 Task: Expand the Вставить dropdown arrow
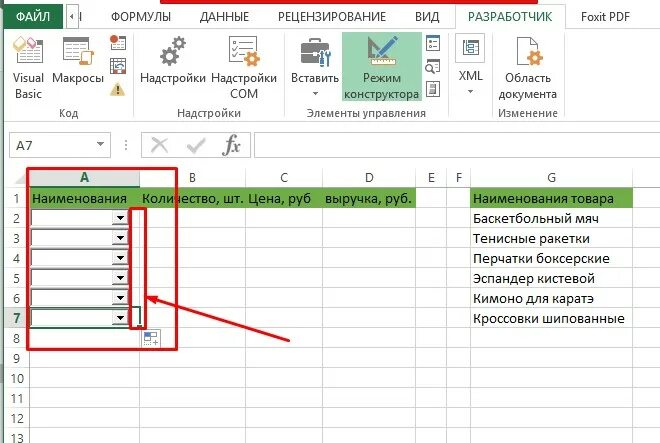tap(315, 93)
